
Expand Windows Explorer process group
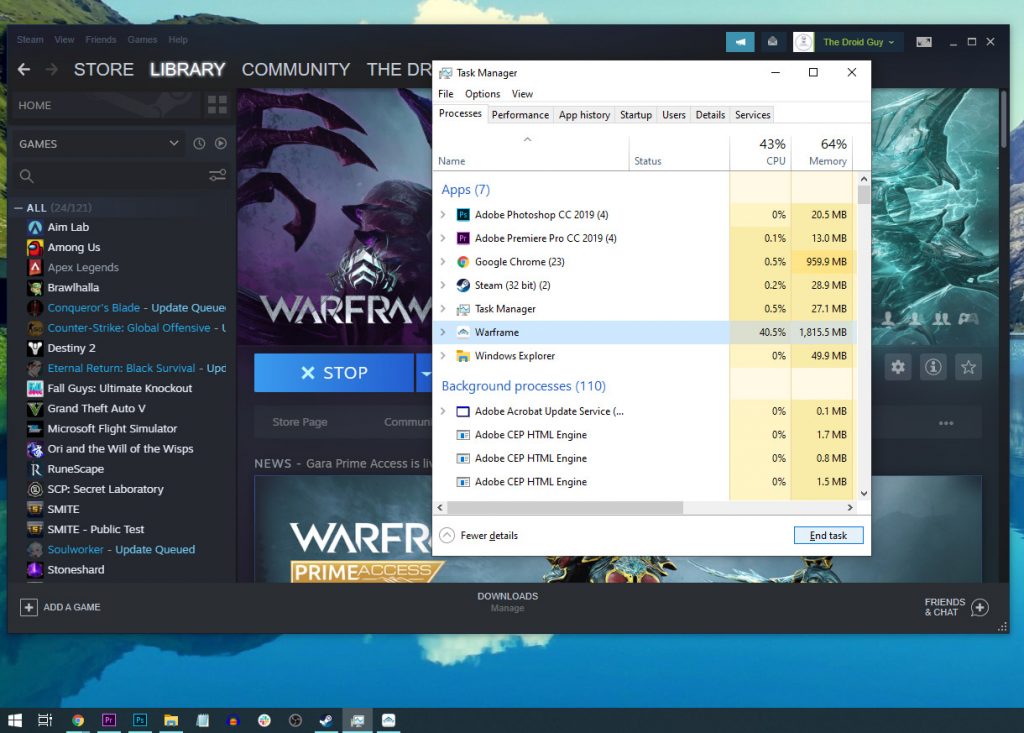point(443,355)
